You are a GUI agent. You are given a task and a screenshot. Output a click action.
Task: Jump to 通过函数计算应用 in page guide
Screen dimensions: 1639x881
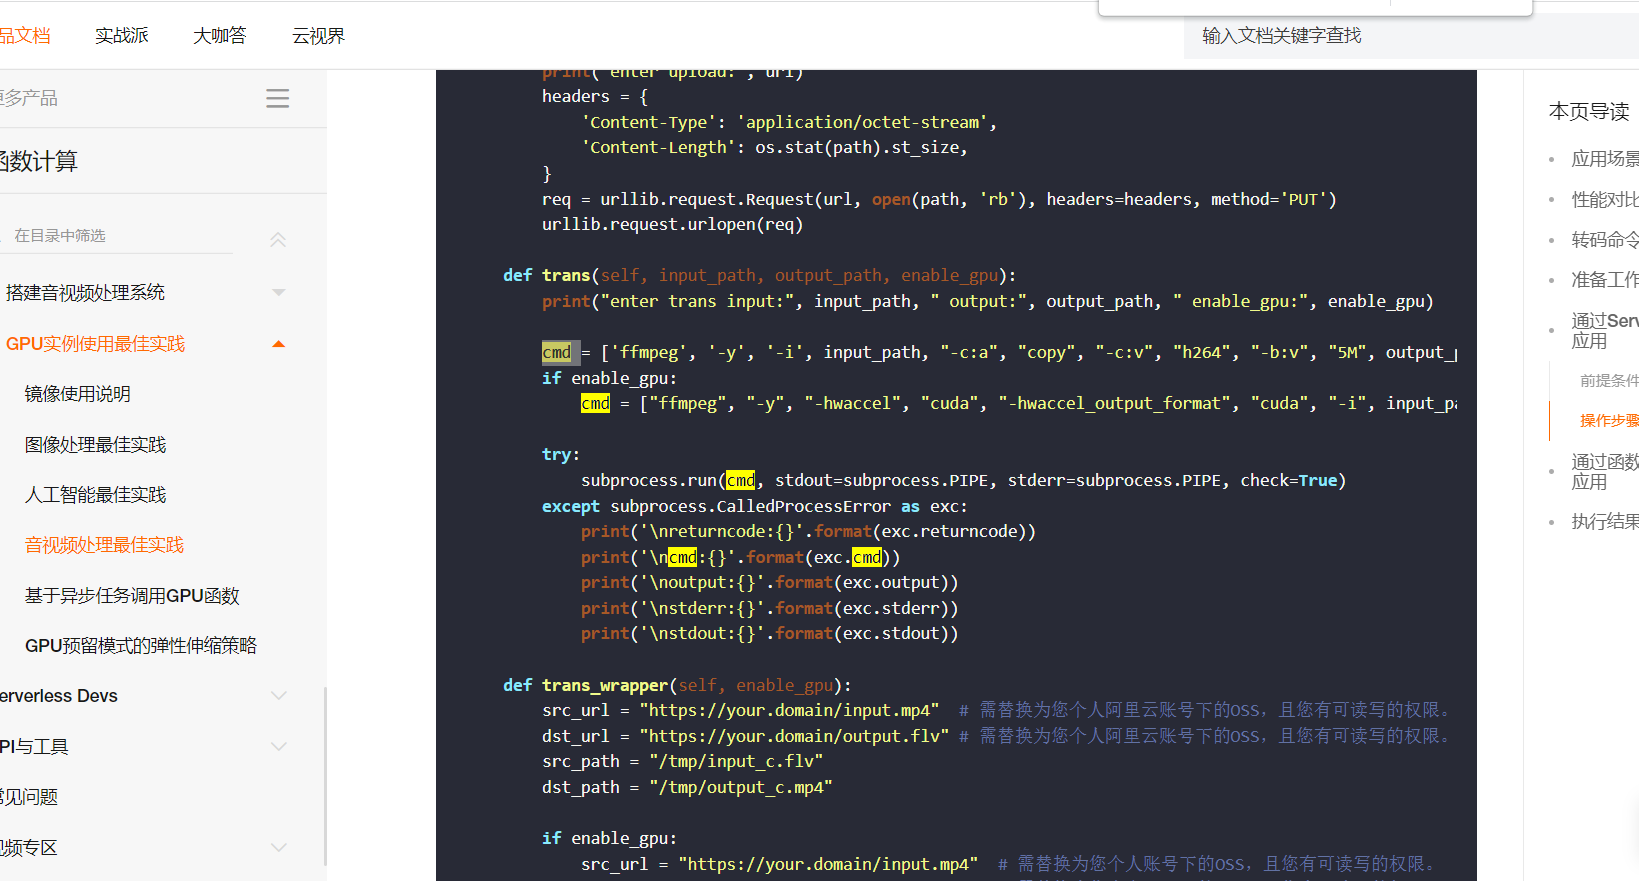tap(1605, 472)
